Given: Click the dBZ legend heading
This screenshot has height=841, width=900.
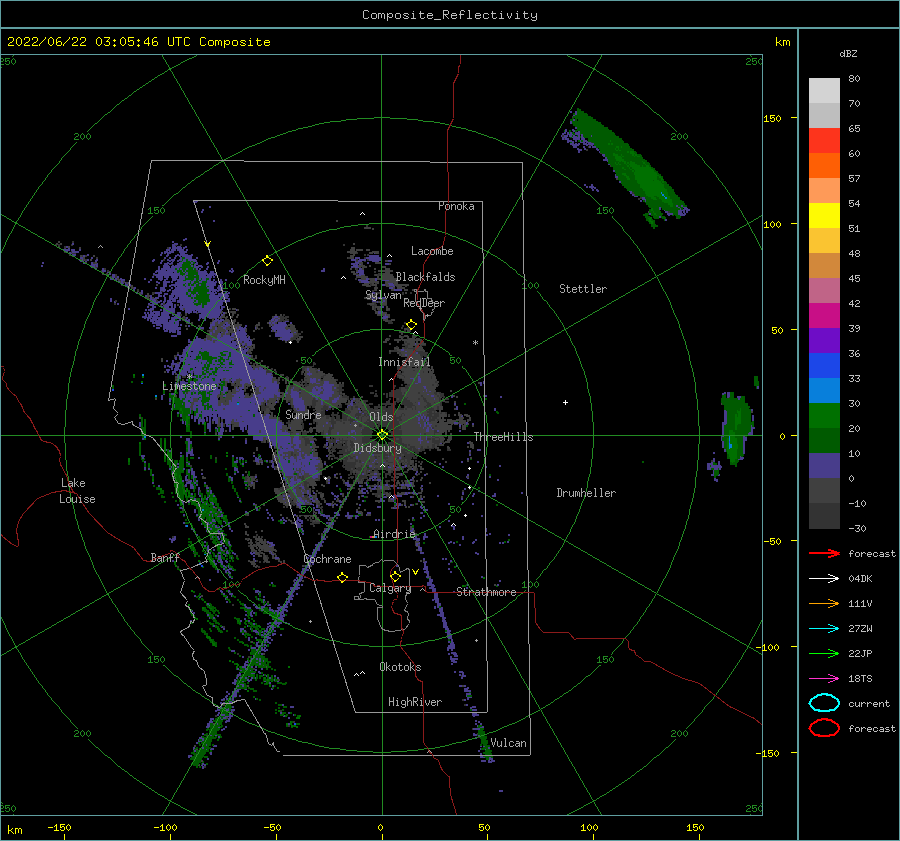Looking at the screenshot, I should [x=848, y=54].
